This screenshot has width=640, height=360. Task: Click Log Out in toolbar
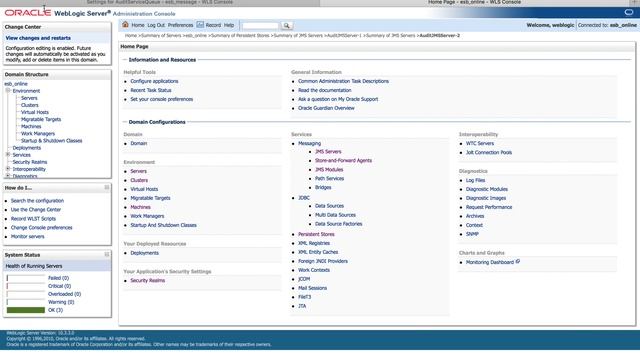(x=156, y=25)
